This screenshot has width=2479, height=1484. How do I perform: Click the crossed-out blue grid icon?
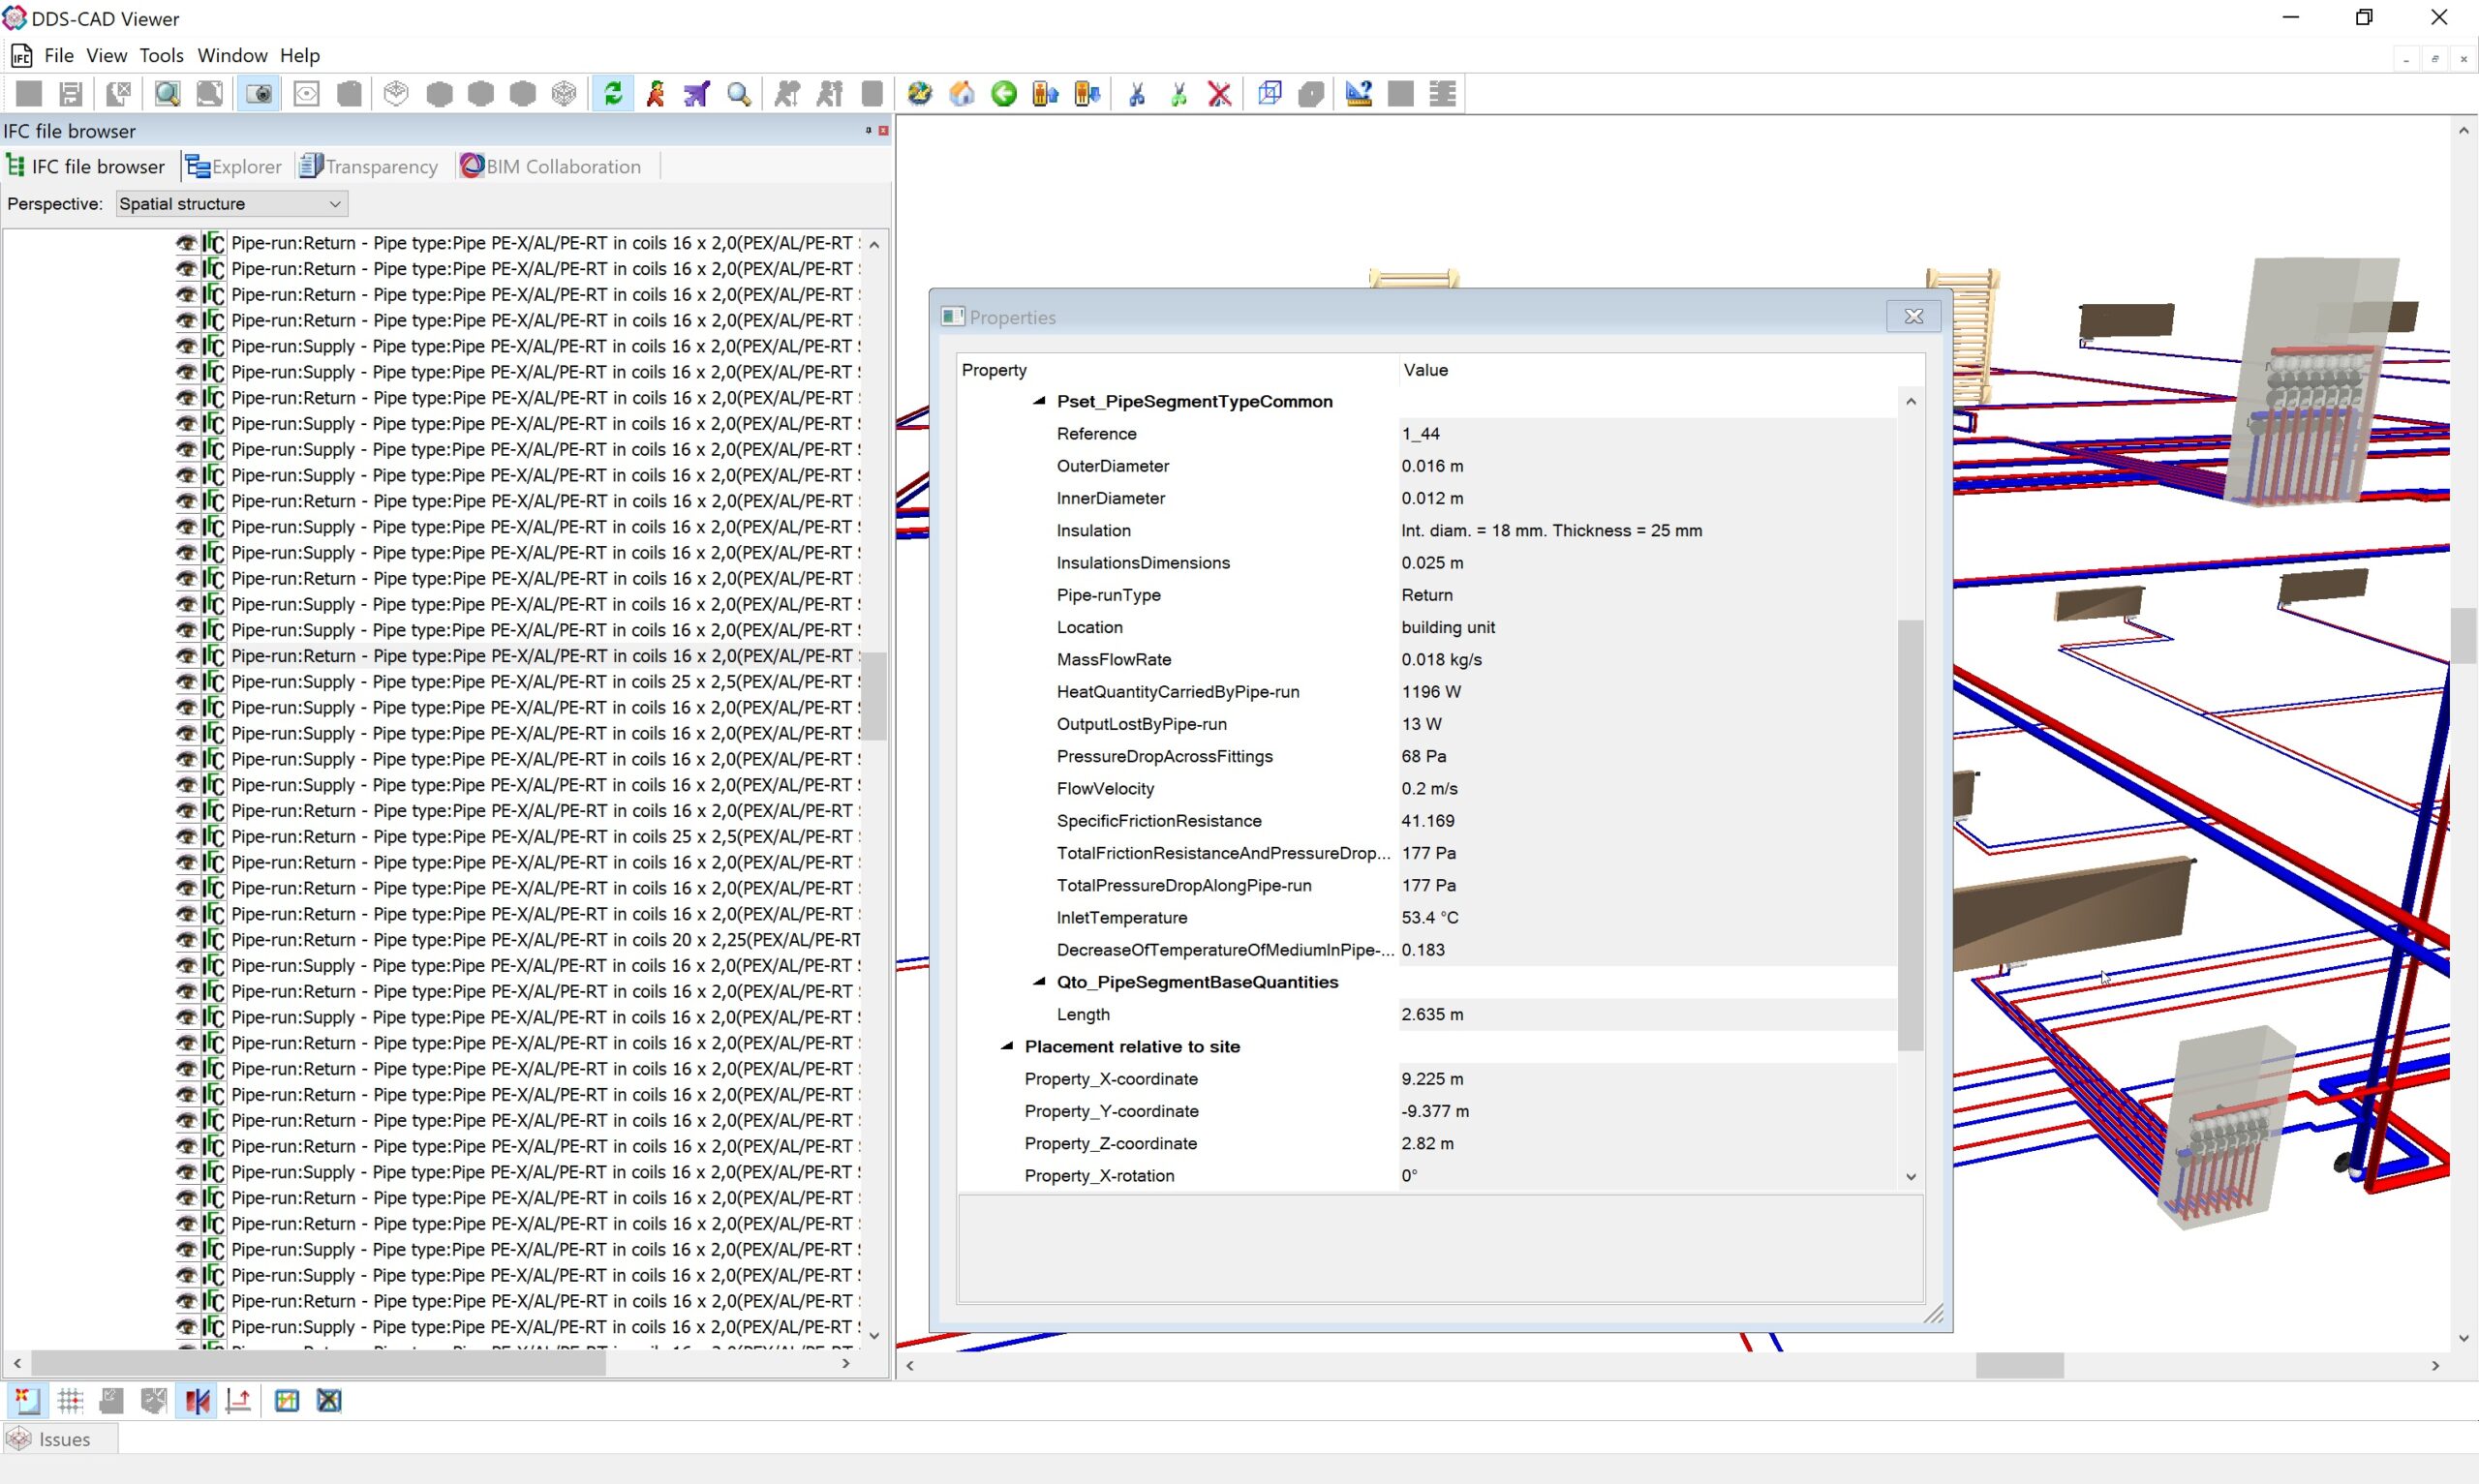[x=329, y=1401]
